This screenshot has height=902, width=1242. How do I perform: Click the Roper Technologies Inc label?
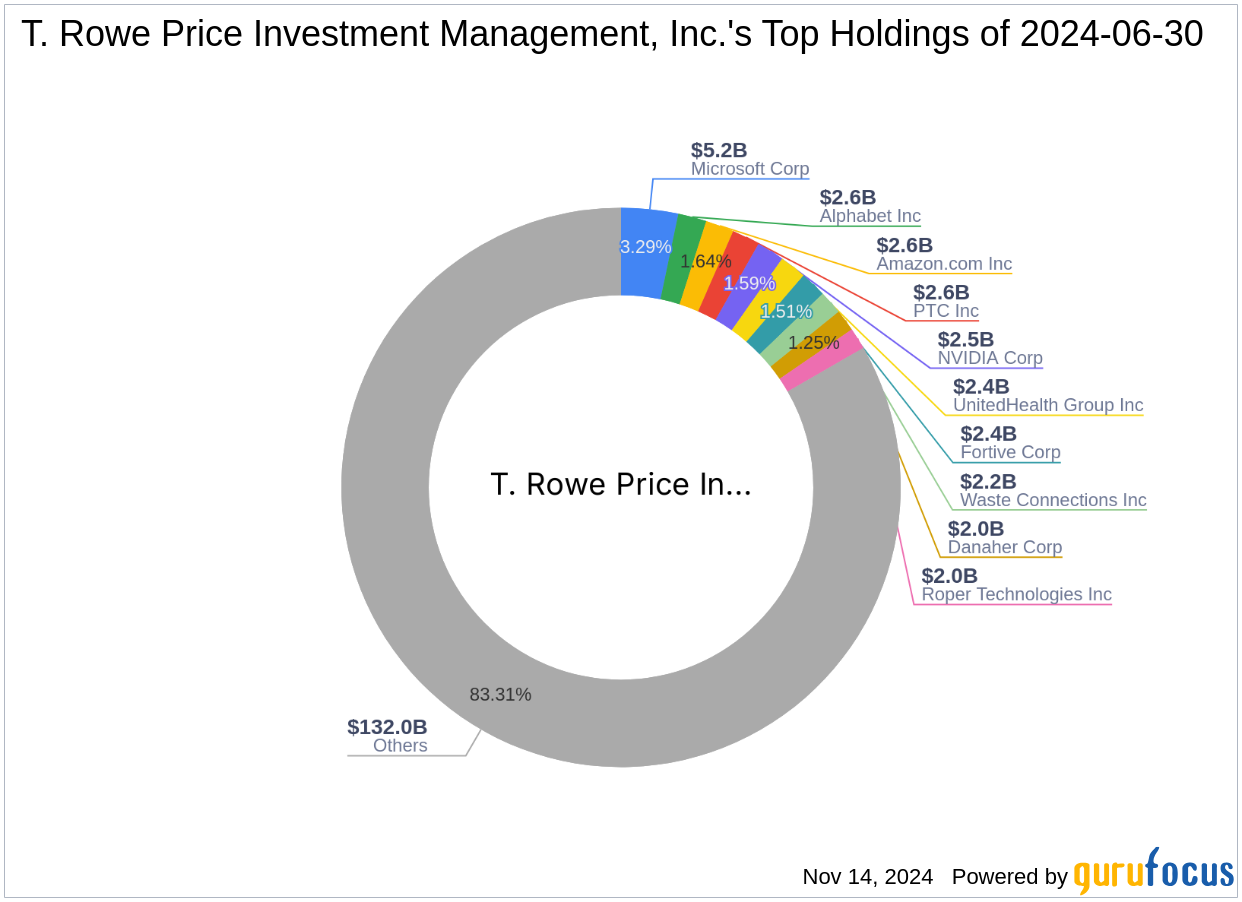tap(1017, 594)
